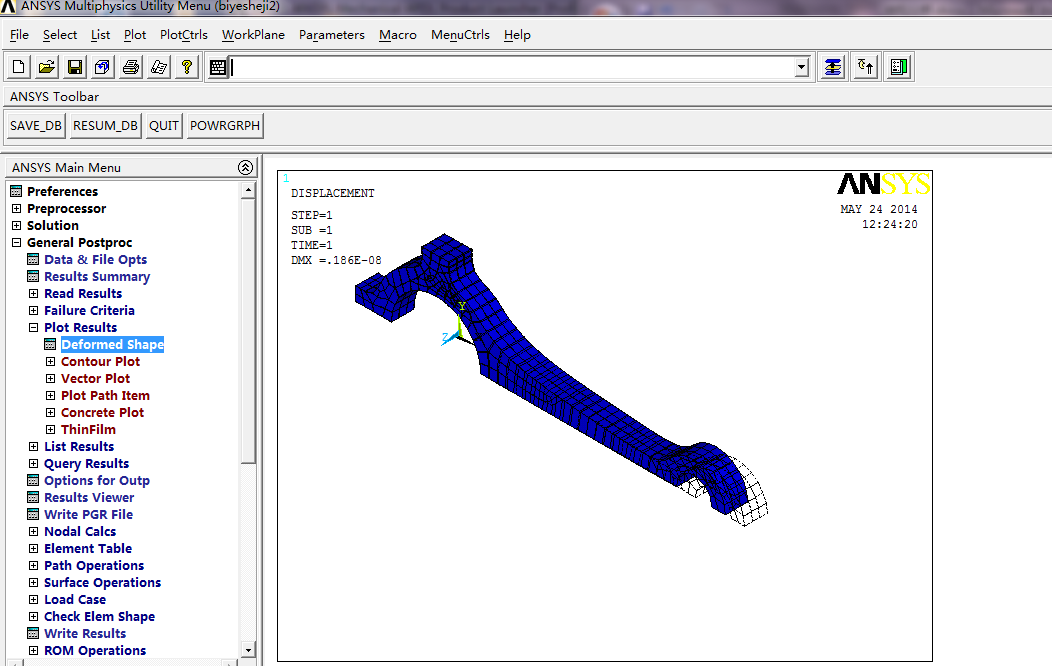Click the Main Menu vertical scrollbar thumb
The height and width of the screenshot is (666, 1052).
[x=248, y=331]
